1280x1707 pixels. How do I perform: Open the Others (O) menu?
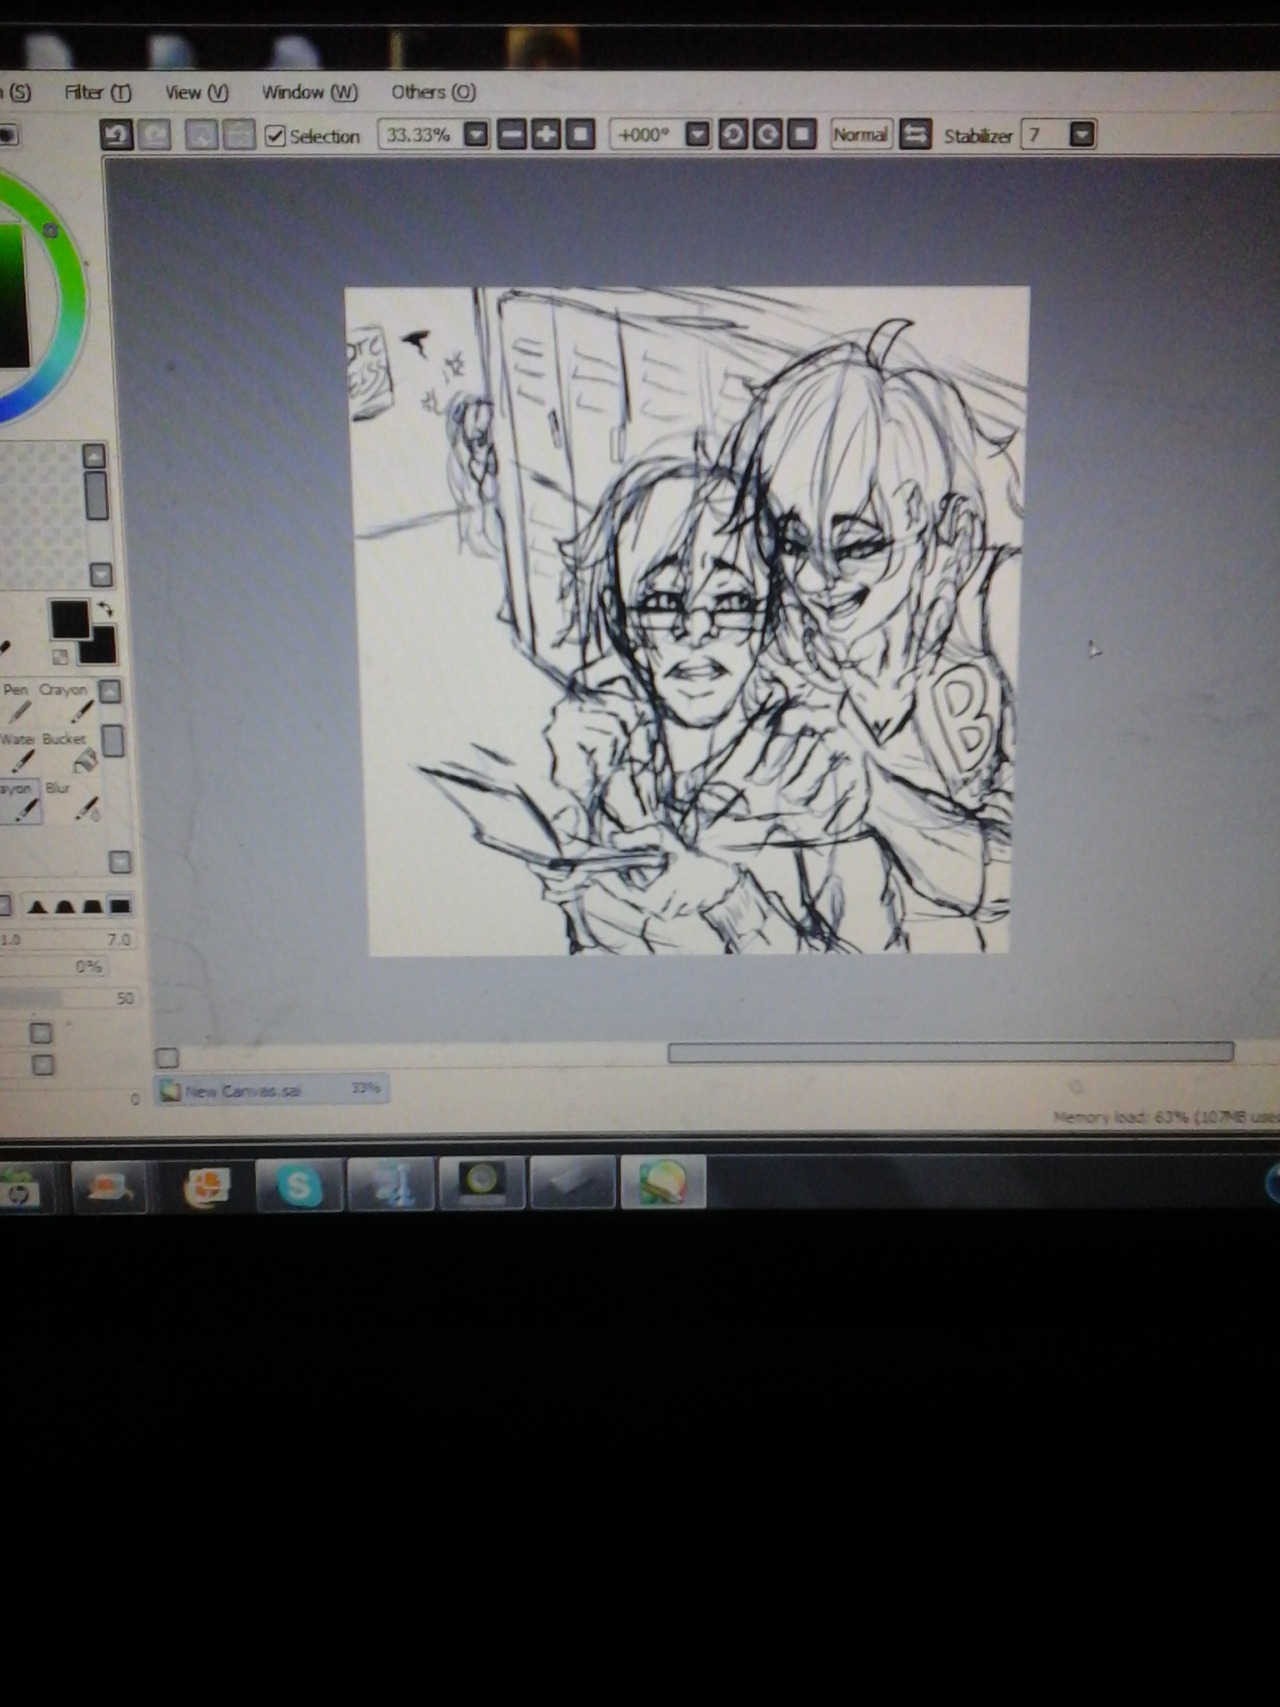433,92
